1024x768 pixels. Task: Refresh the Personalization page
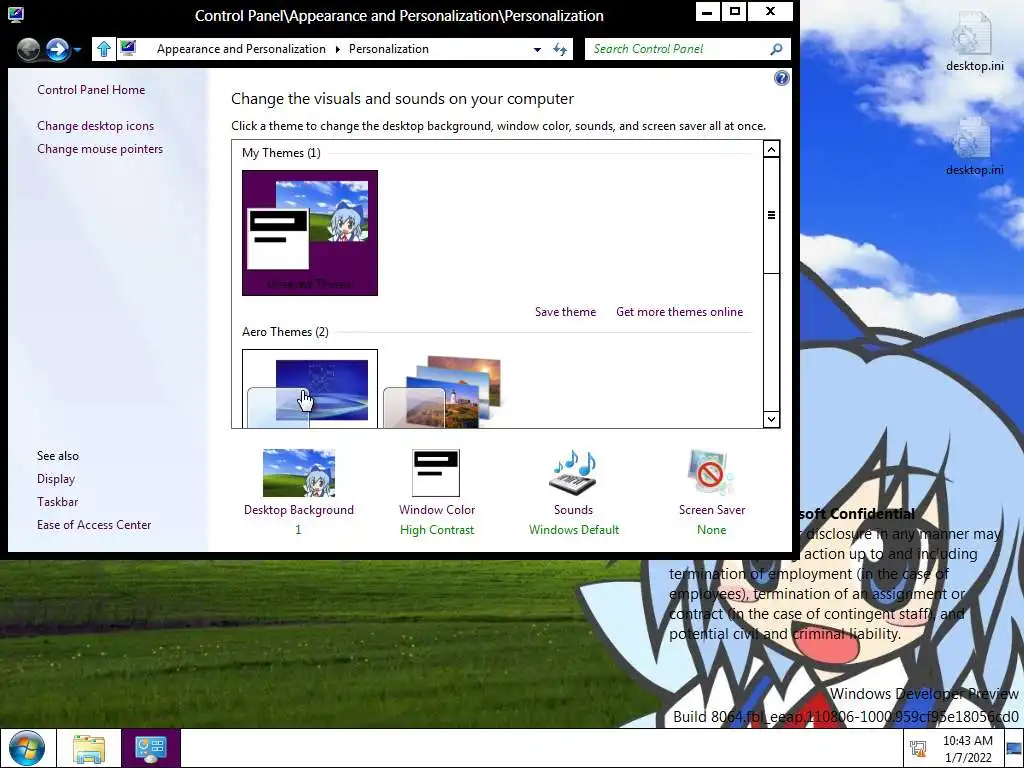click(x=560, y=50)
